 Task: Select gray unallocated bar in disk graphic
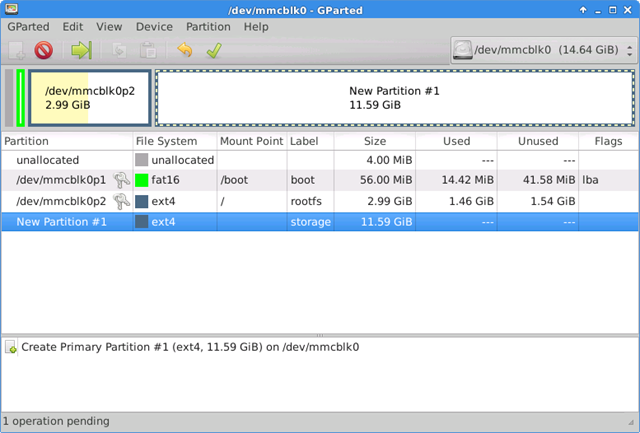pyautogui.click(x=9, y=98)
